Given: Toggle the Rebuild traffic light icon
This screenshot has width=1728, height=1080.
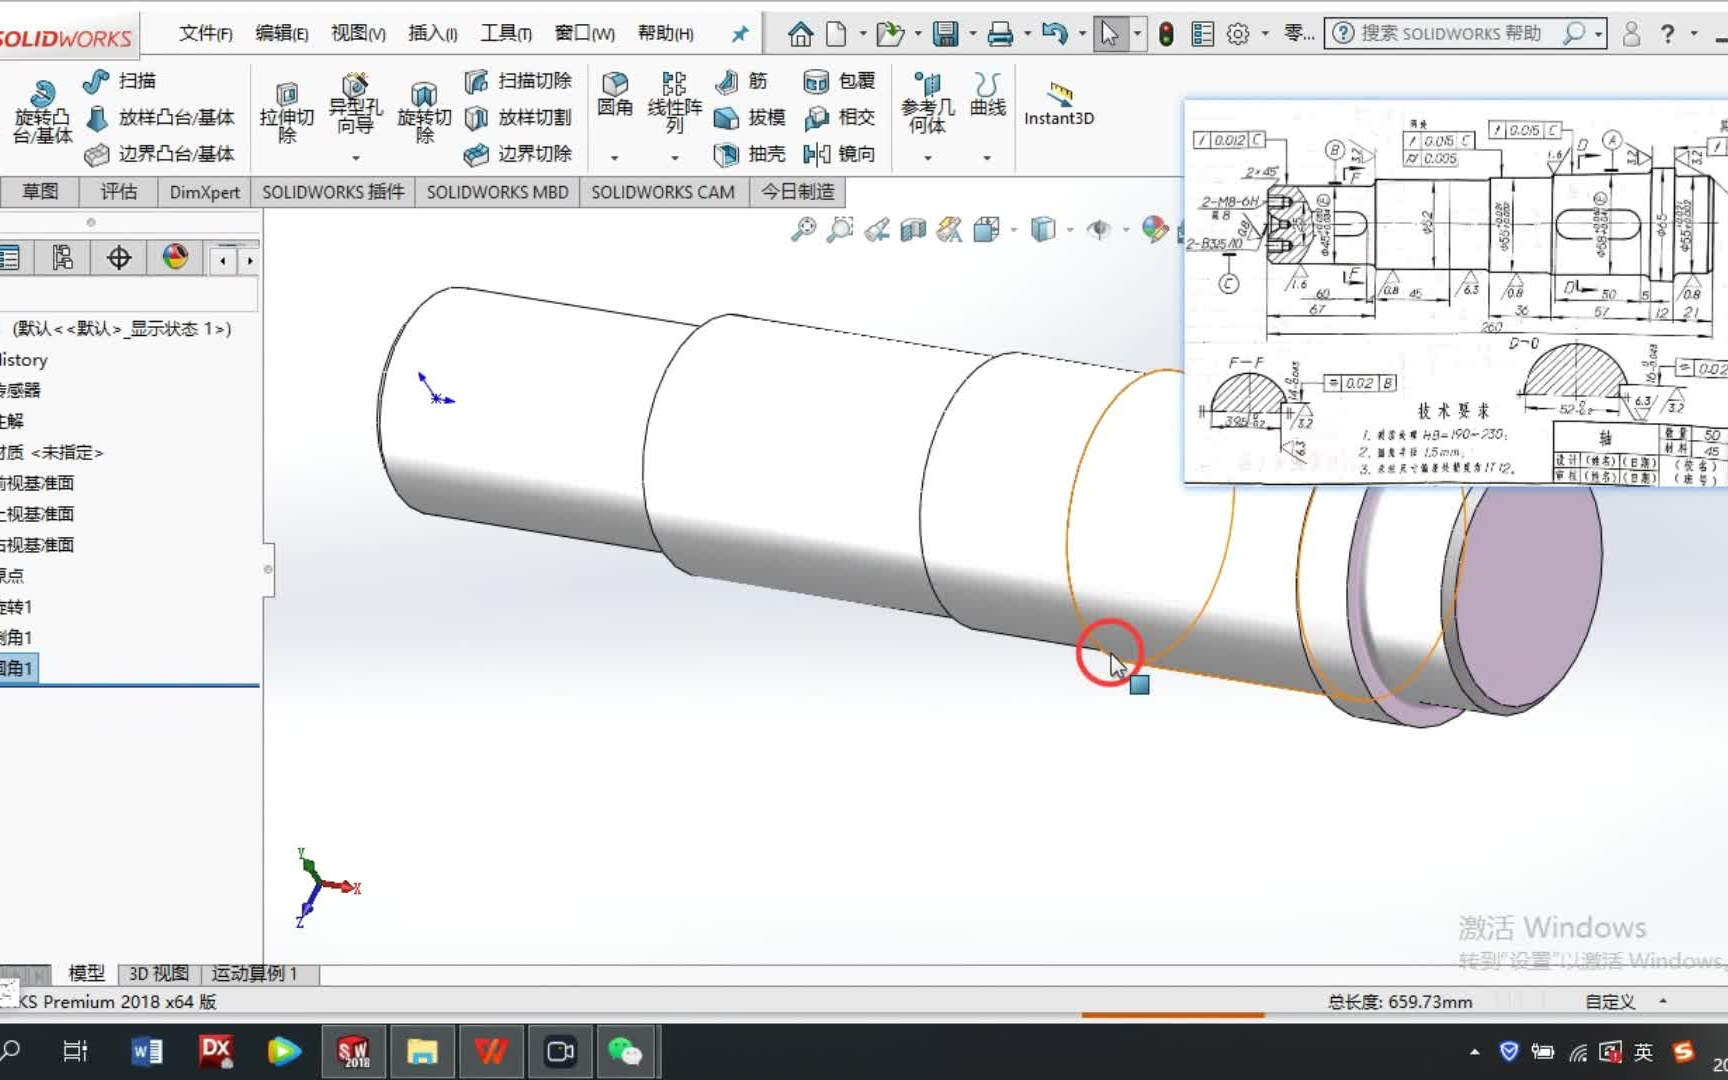Looking at the screenshot, I should pyautogui.click(x=1166, y=34).
